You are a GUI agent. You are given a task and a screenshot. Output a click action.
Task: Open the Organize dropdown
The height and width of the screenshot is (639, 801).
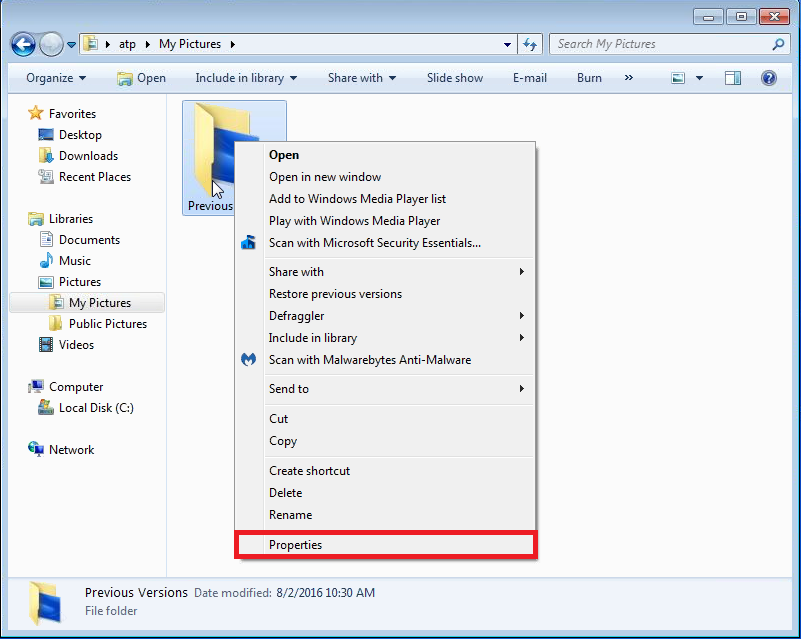tap(55, 78)
